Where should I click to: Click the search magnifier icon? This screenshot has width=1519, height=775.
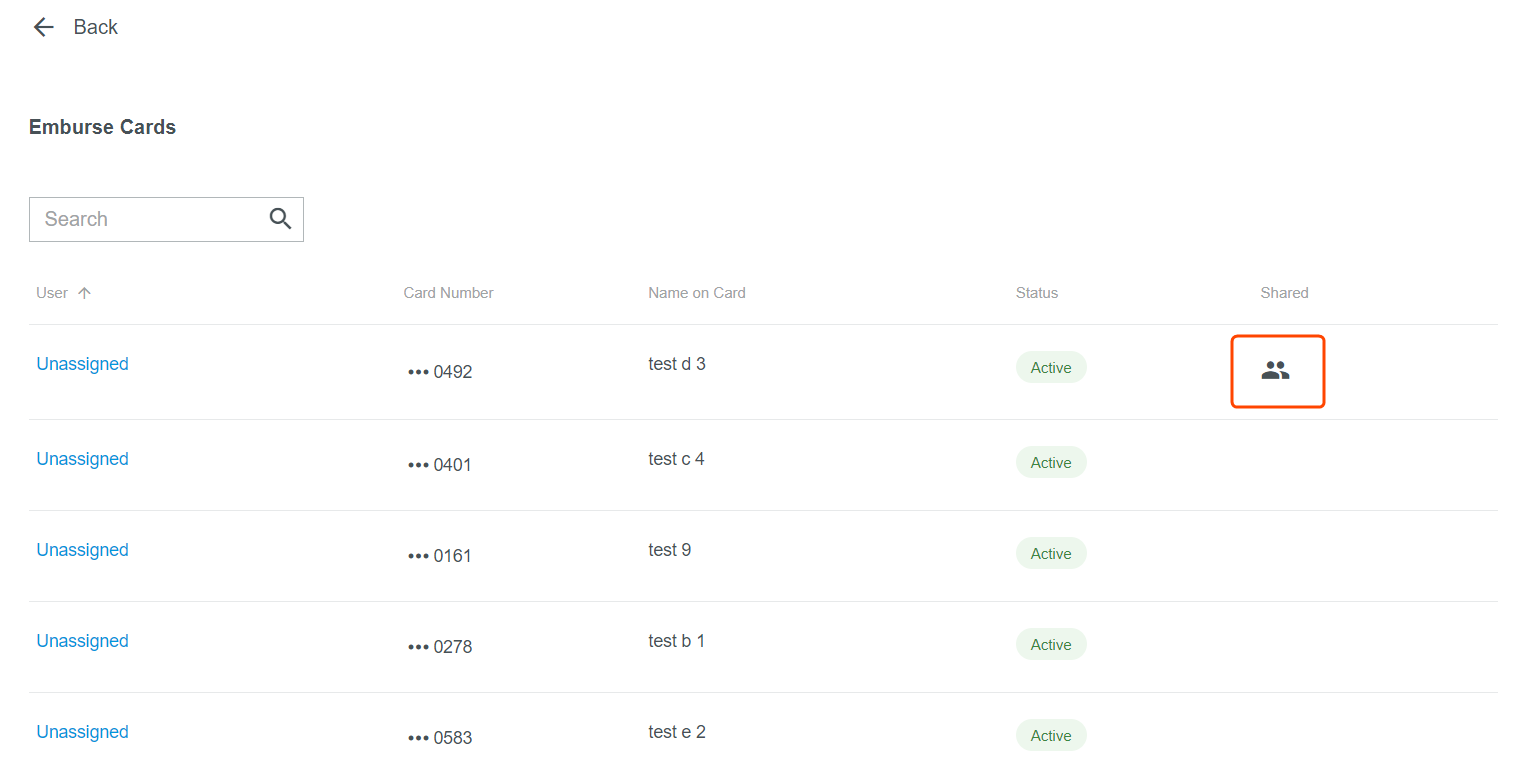click(x=281, y=219)
